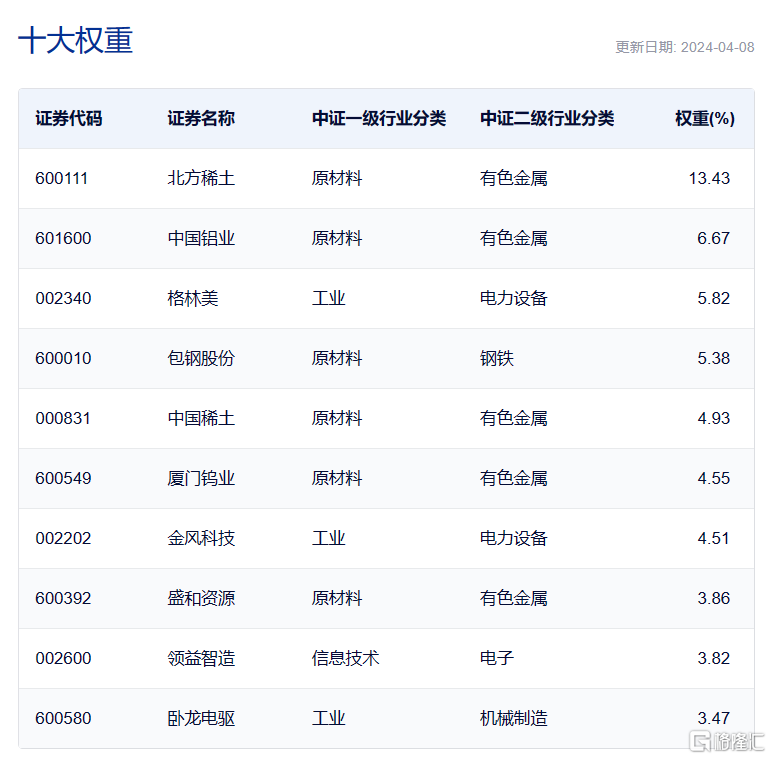This screenshot has width=772, height=760.
Task: Select stock code 002340
Action: pyautogui.click(x=63, y=298)
